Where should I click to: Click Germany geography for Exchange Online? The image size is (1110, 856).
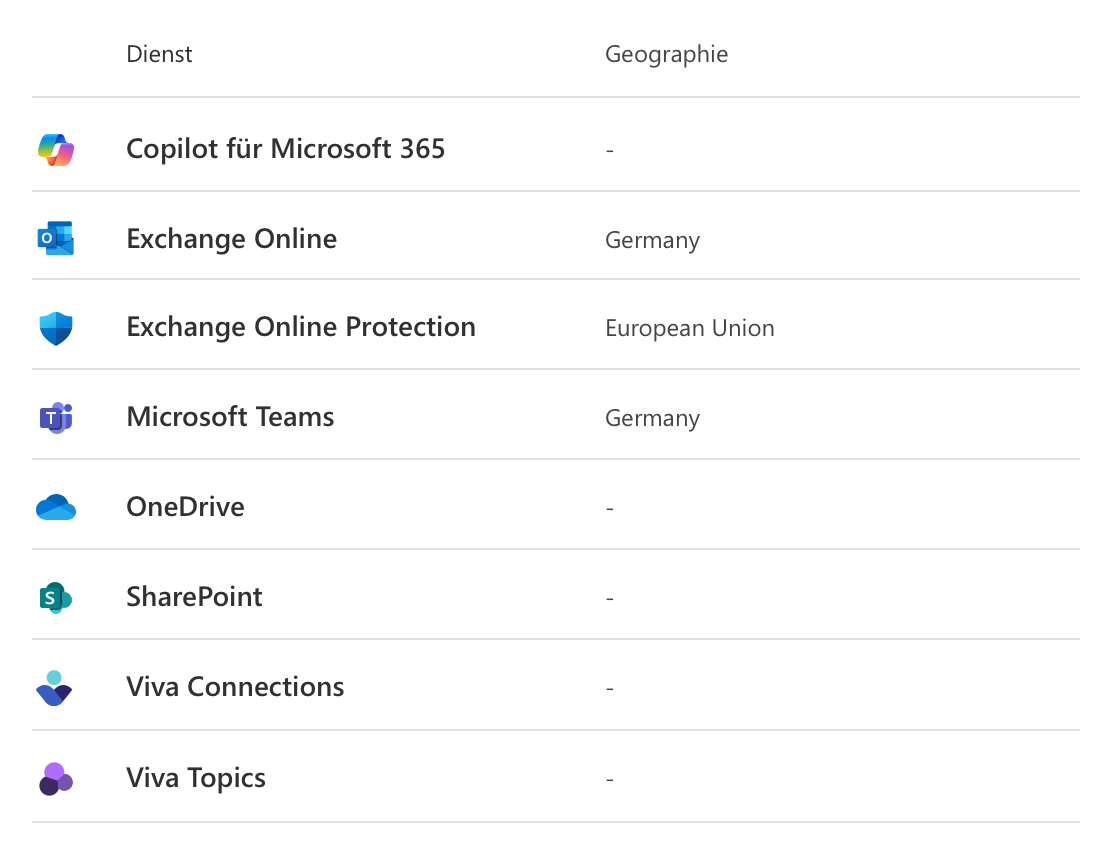tap(652, 240)
